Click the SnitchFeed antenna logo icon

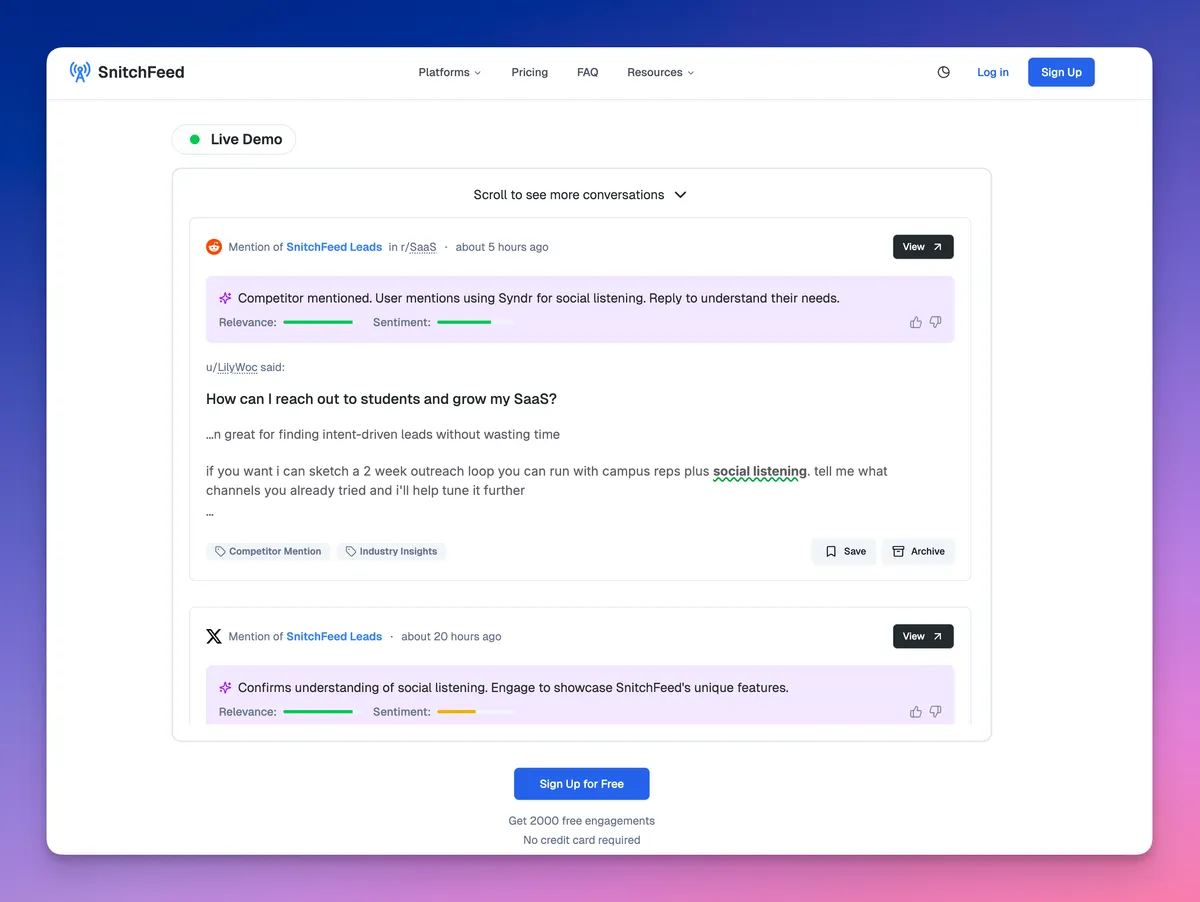(80, 72)
